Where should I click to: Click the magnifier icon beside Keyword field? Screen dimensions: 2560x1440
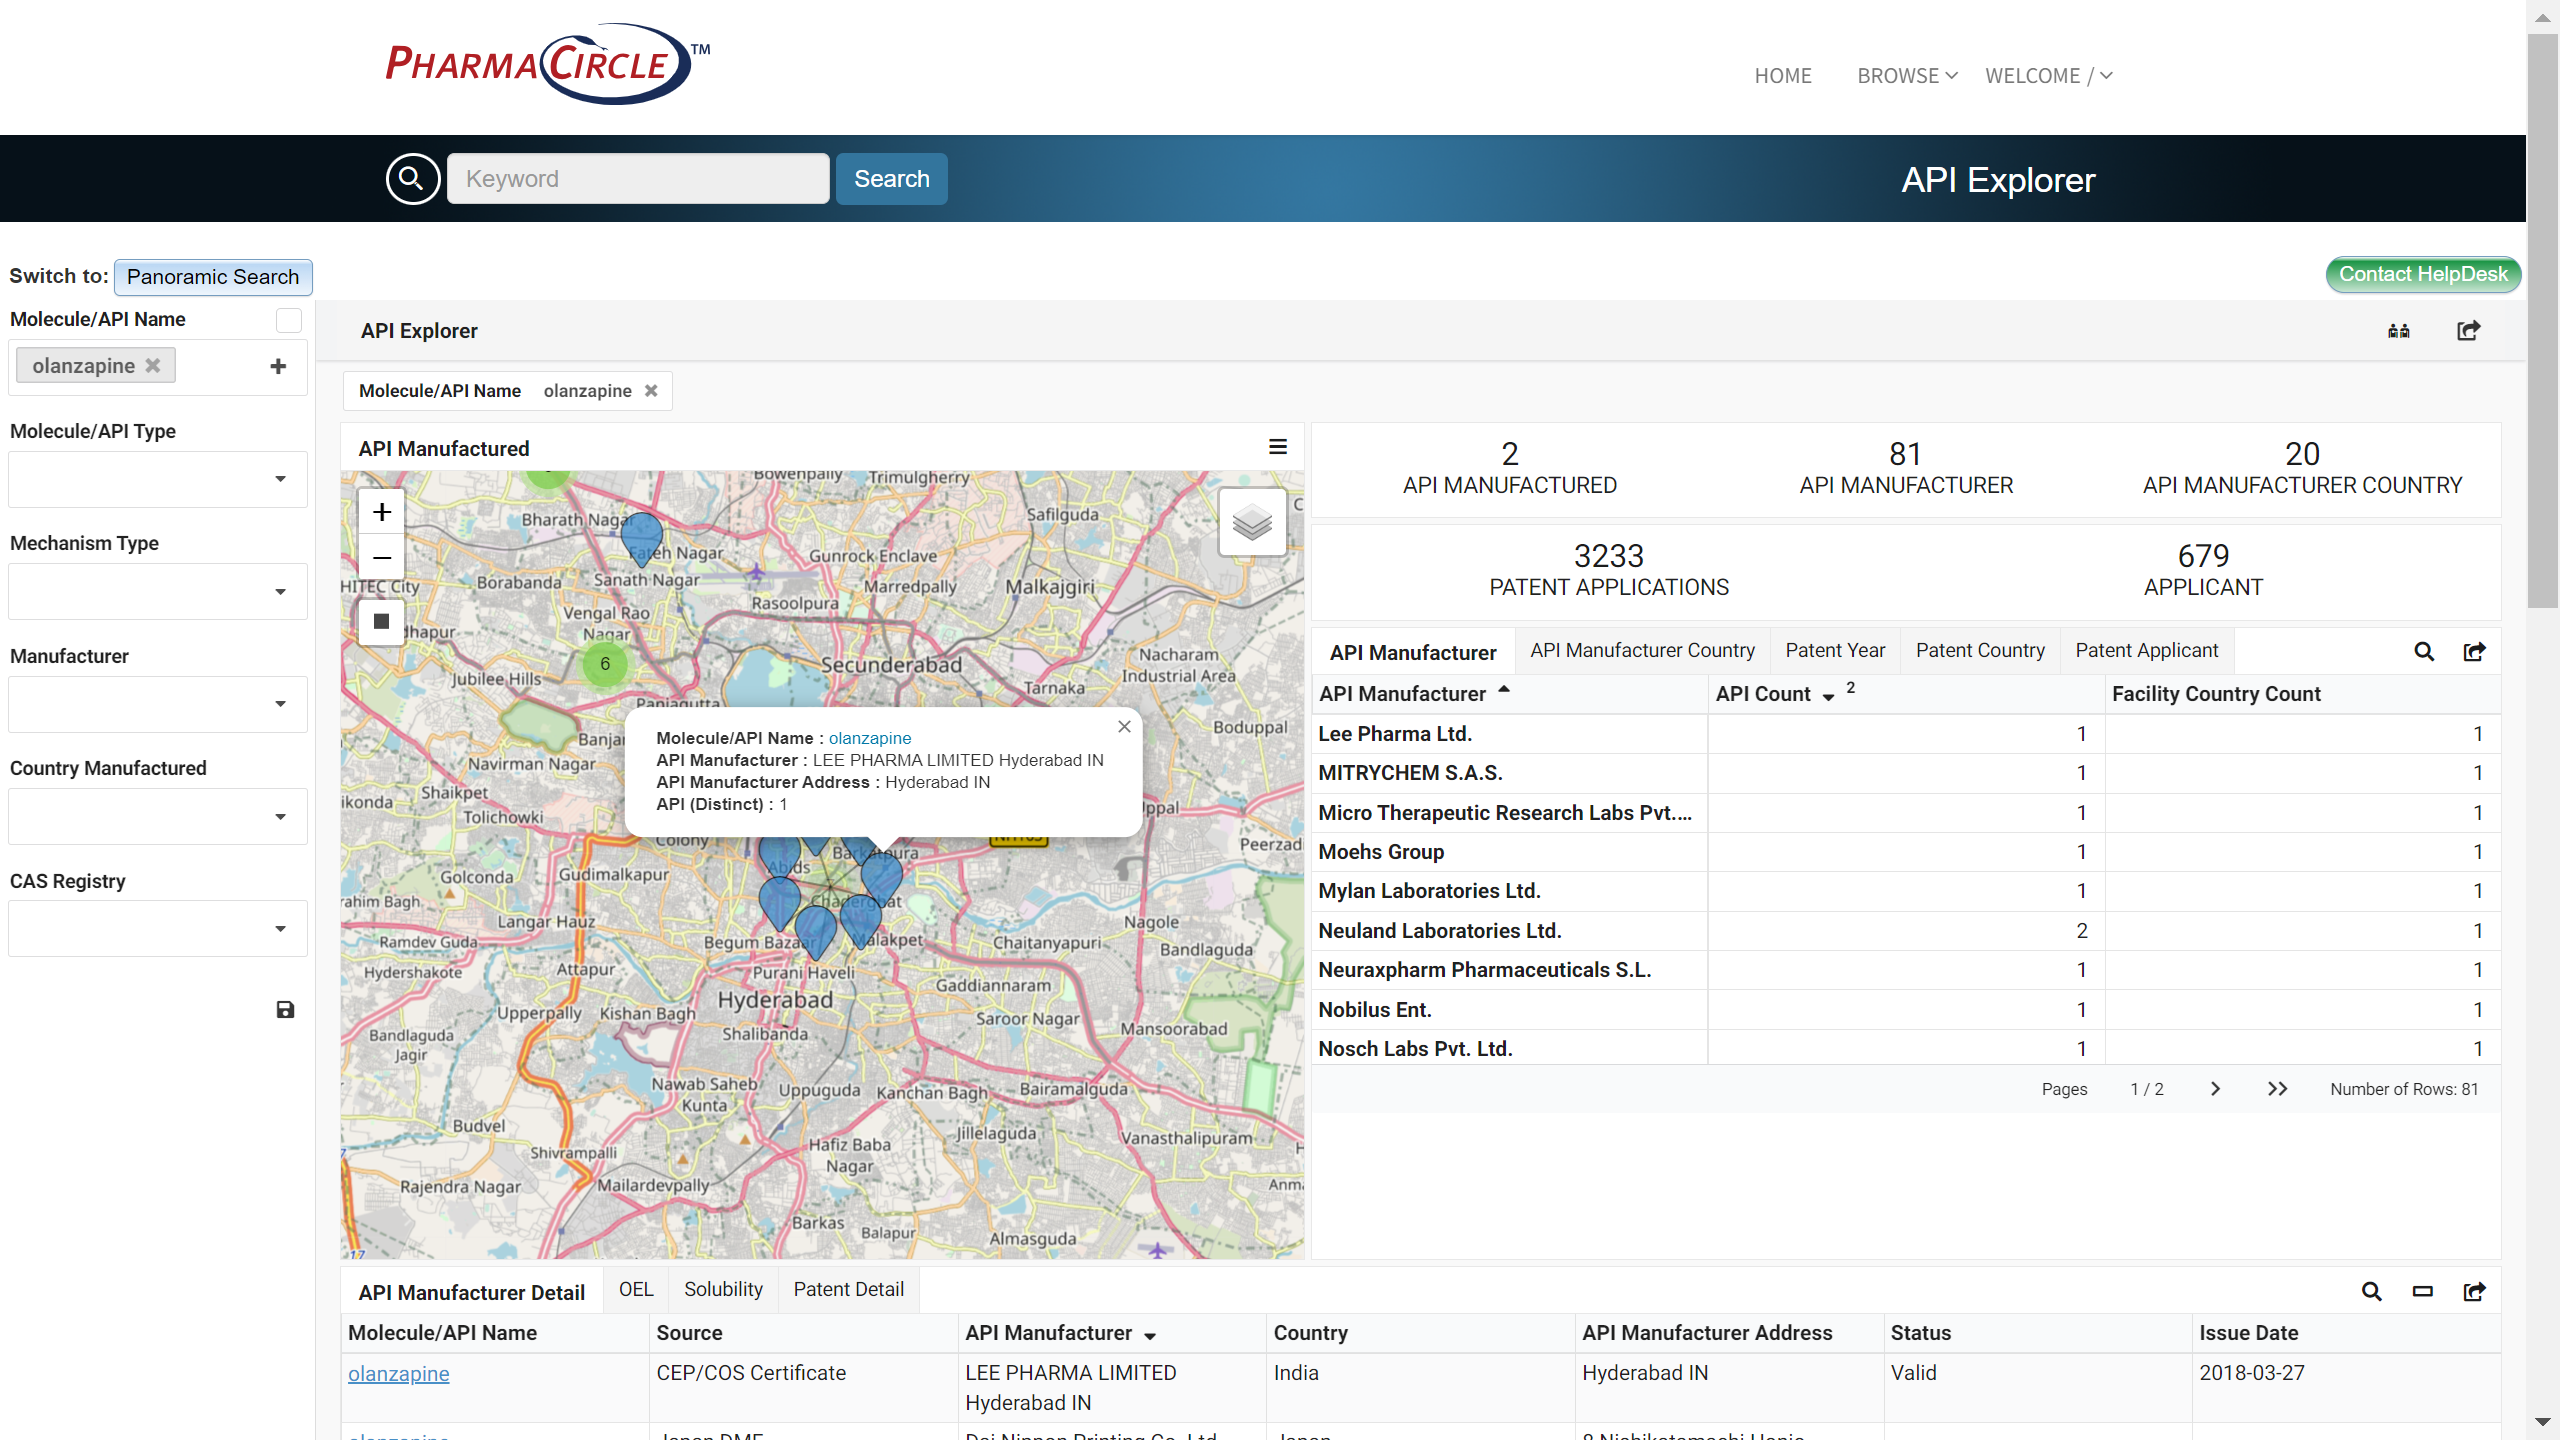coord(413,179)
